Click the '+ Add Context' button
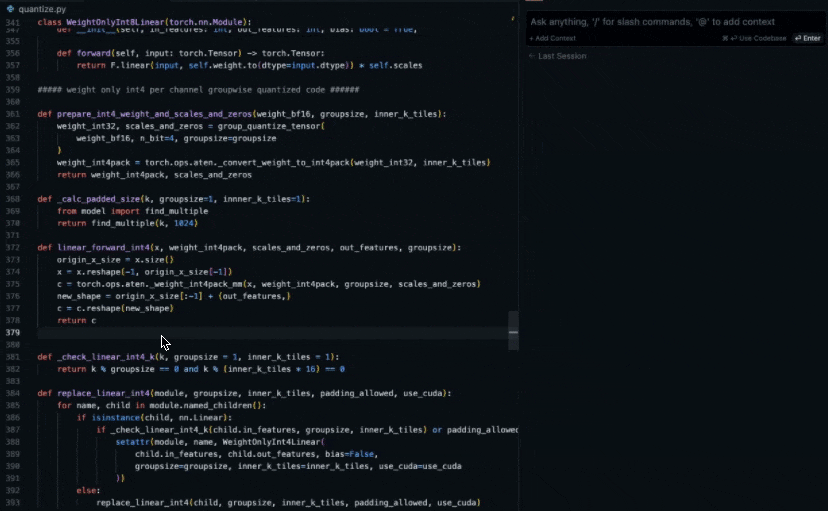Screen dimensions: 828x511 pos(552,38)
